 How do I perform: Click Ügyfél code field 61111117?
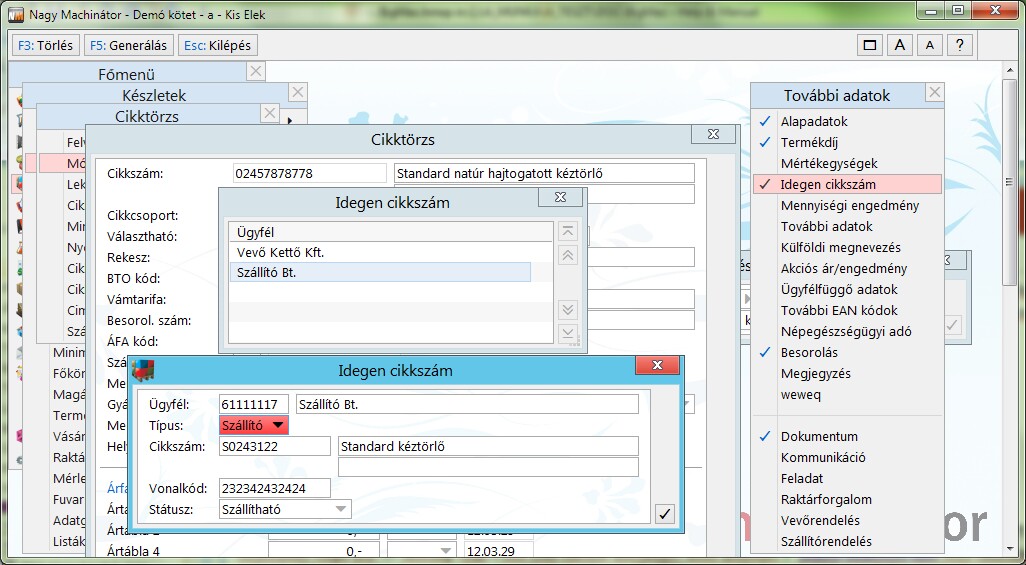click(254, 405)
